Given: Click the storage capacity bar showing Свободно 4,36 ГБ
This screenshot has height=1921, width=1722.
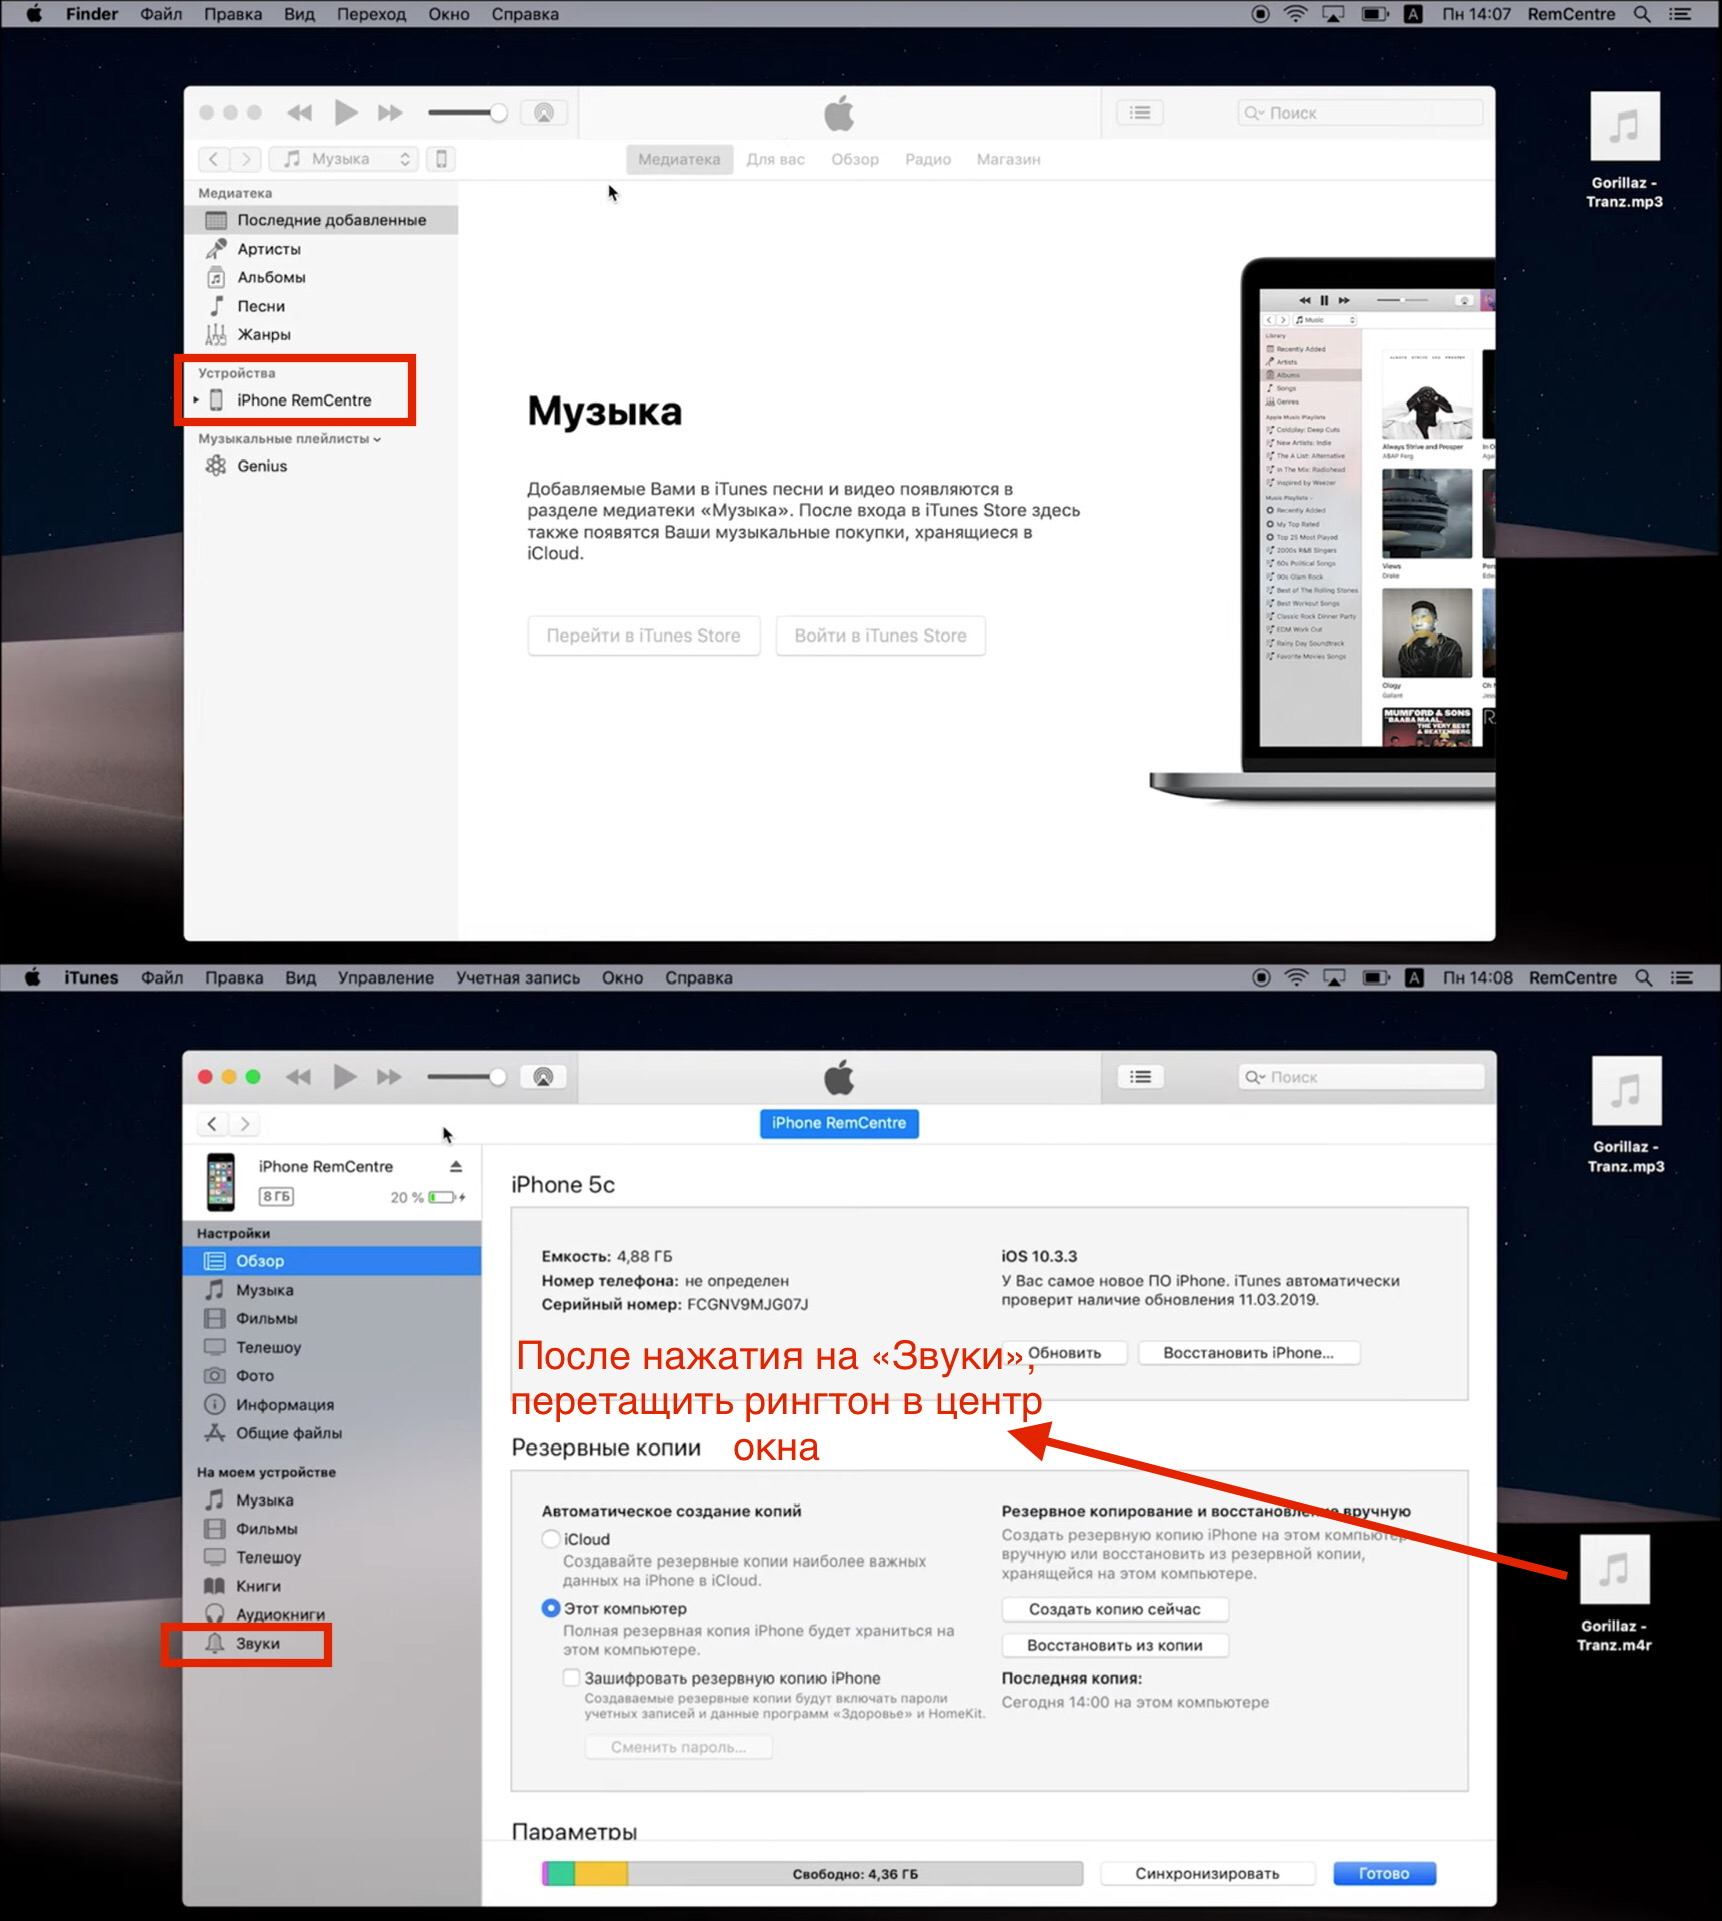Looking at the screenshot, I should [812, 1873].
